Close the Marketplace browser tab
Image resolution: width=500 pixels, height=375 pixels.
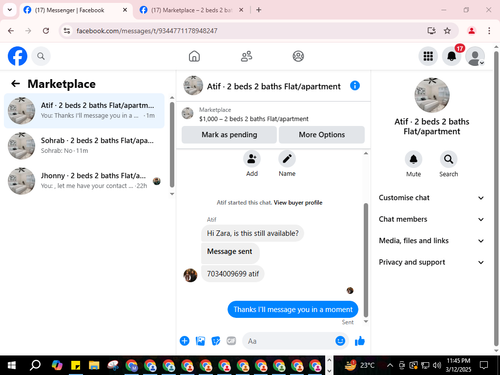click(241, 10)
